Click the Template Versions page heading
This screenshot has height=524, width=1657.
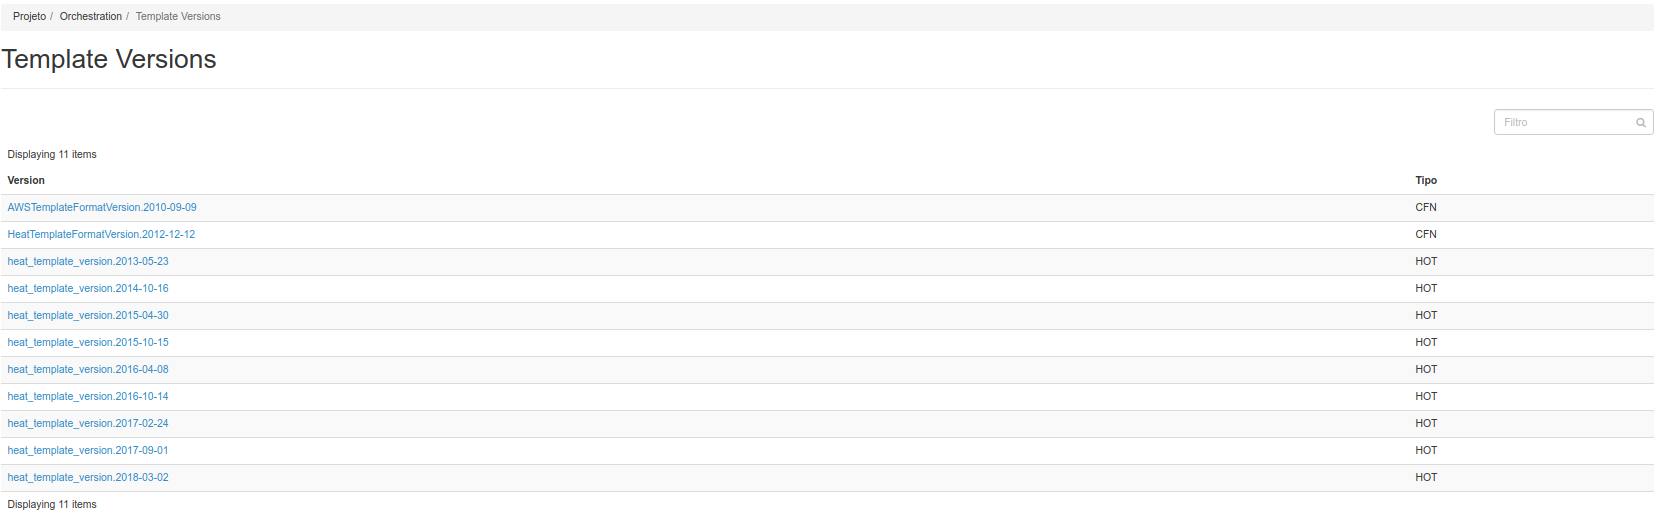point(109,59)
